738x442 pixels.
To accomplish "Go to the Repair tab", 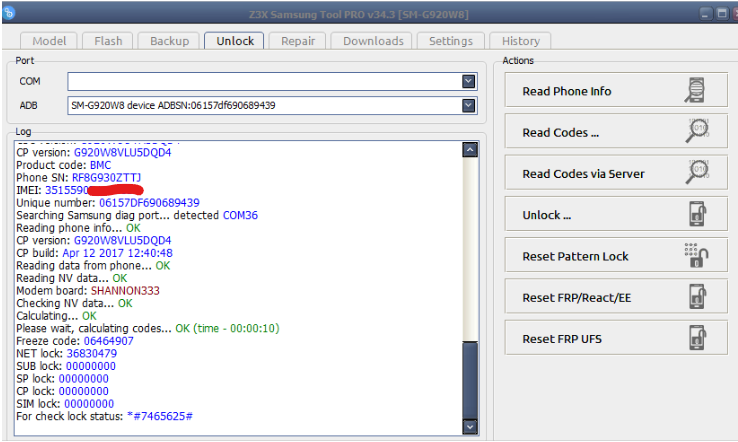I will (297, 41).
